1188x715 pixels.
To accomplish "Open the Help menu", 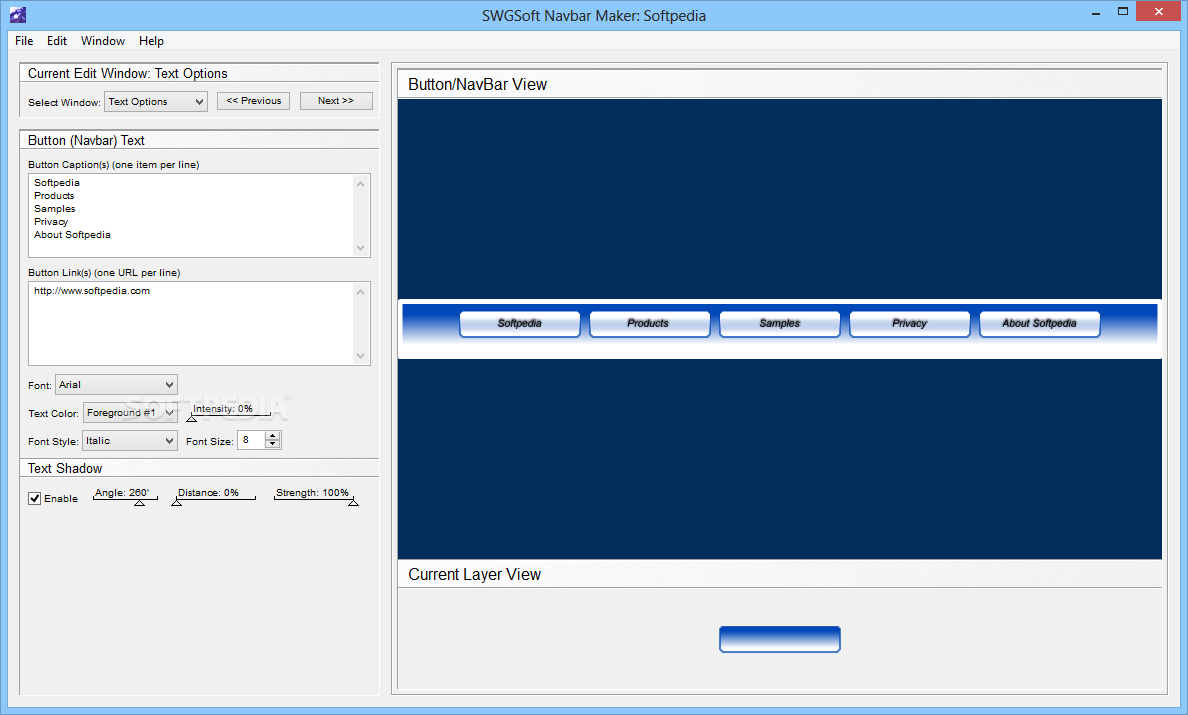I will tap(151, 41).
